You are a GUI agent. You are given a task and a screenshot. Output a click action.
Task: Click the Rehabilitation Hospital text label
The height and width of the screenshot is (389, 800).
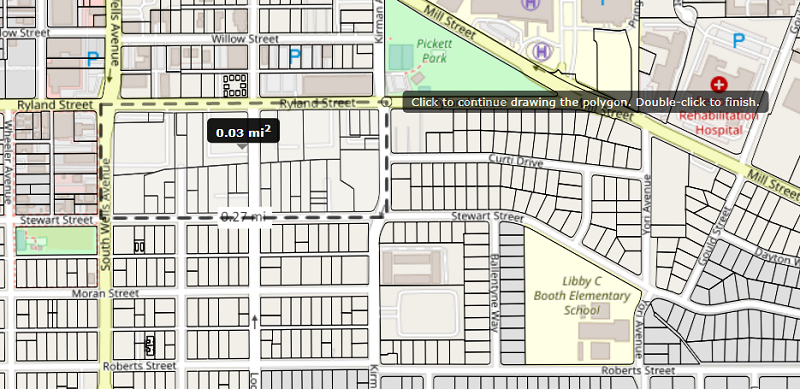719,123
